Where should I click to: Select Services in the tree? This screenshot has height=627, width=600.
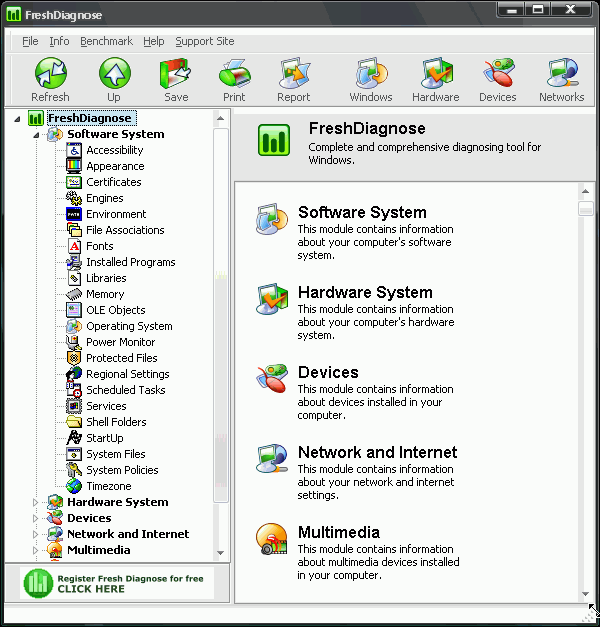(x=106, y=406)
